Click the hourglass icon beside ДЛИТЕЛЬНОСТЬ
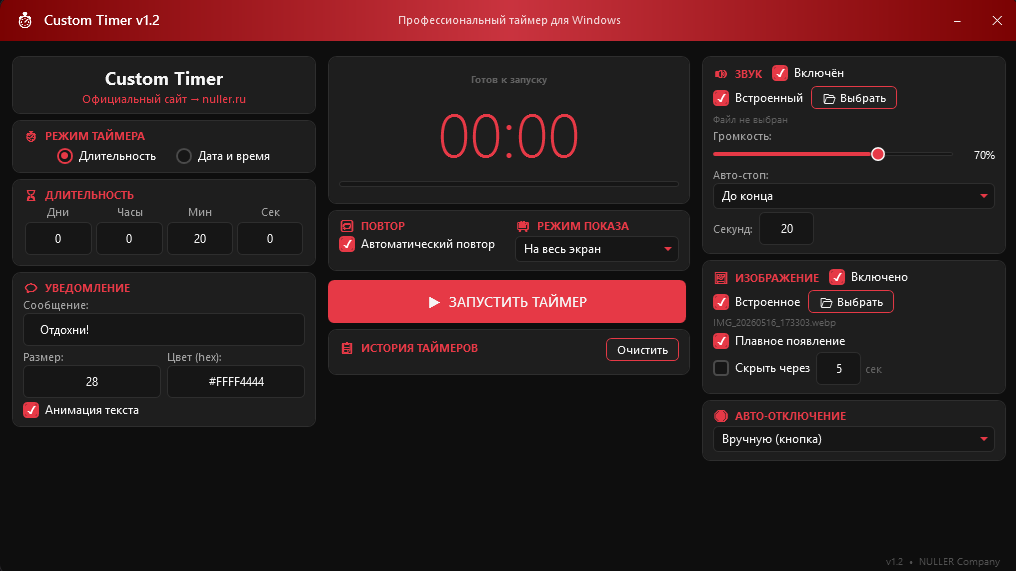The image size is (1016, 571). pos(30,195)
